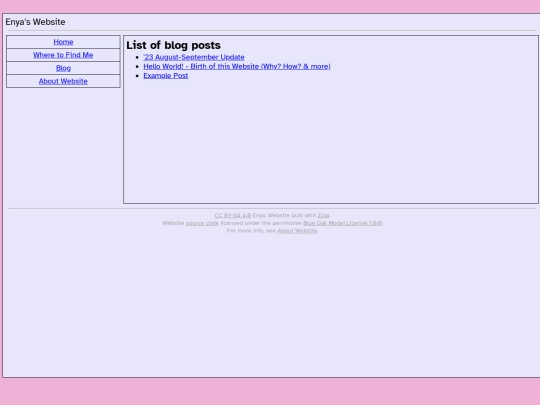Open About Website in the sidebar

(x=63, y=81)
